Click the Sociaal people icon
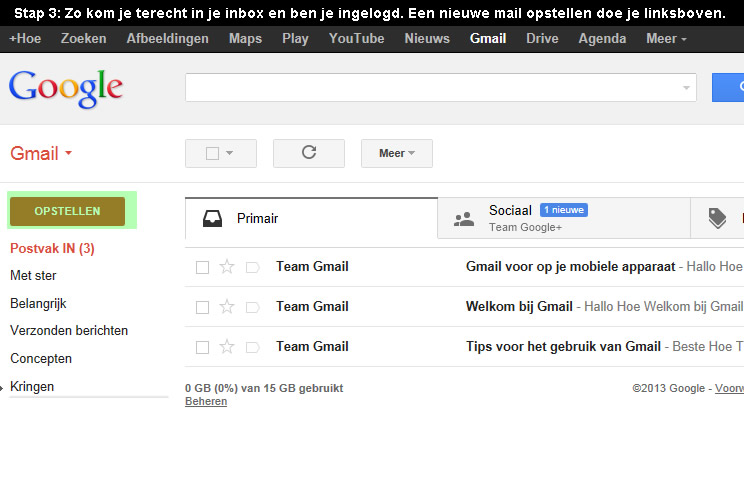The image size is (744, 500). tap(464, 219)
